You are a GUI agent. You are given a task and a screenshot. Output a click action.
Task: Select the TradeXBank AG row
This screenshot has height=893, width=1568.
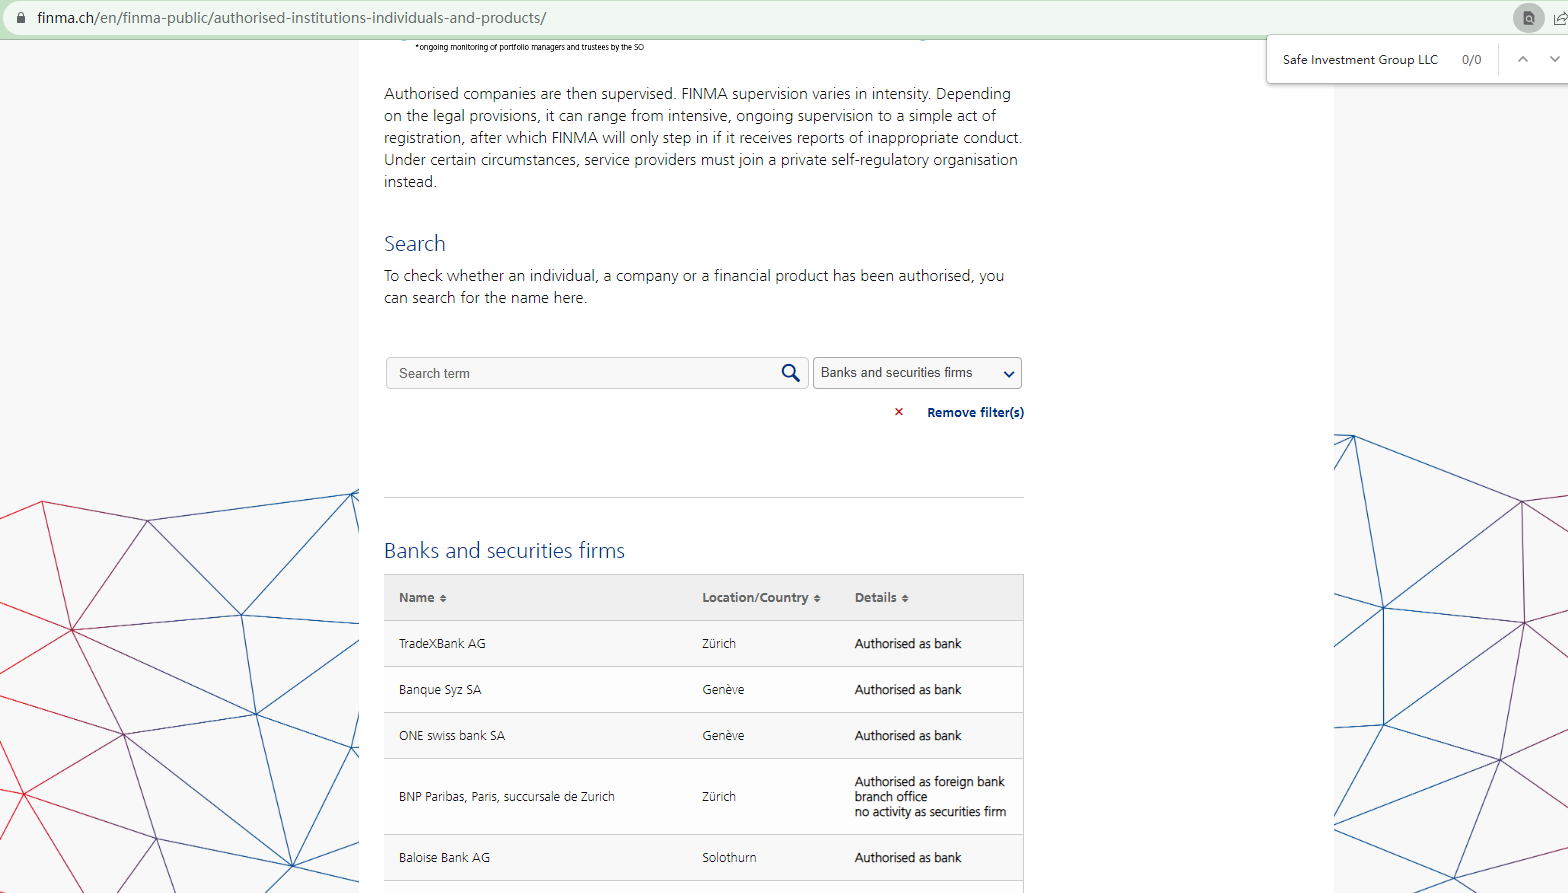[x=442, y=644]
